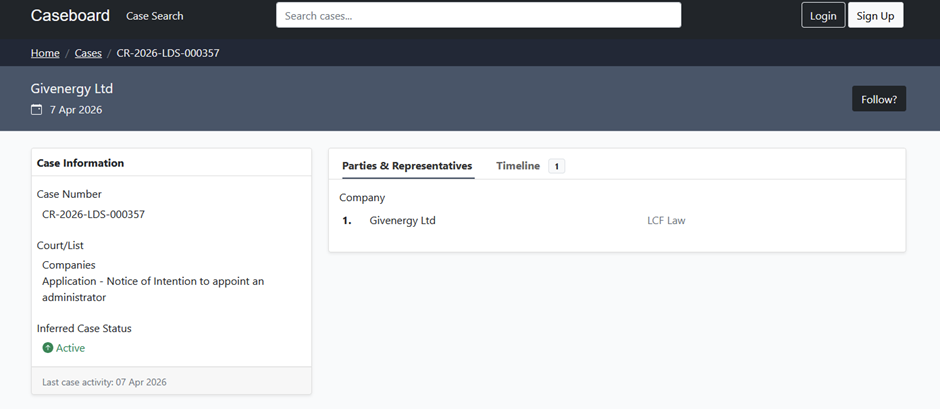The height and width of the screenshot is (409, 940).
Task: Click the Timeline count badge
Action: tap(557, 166)
